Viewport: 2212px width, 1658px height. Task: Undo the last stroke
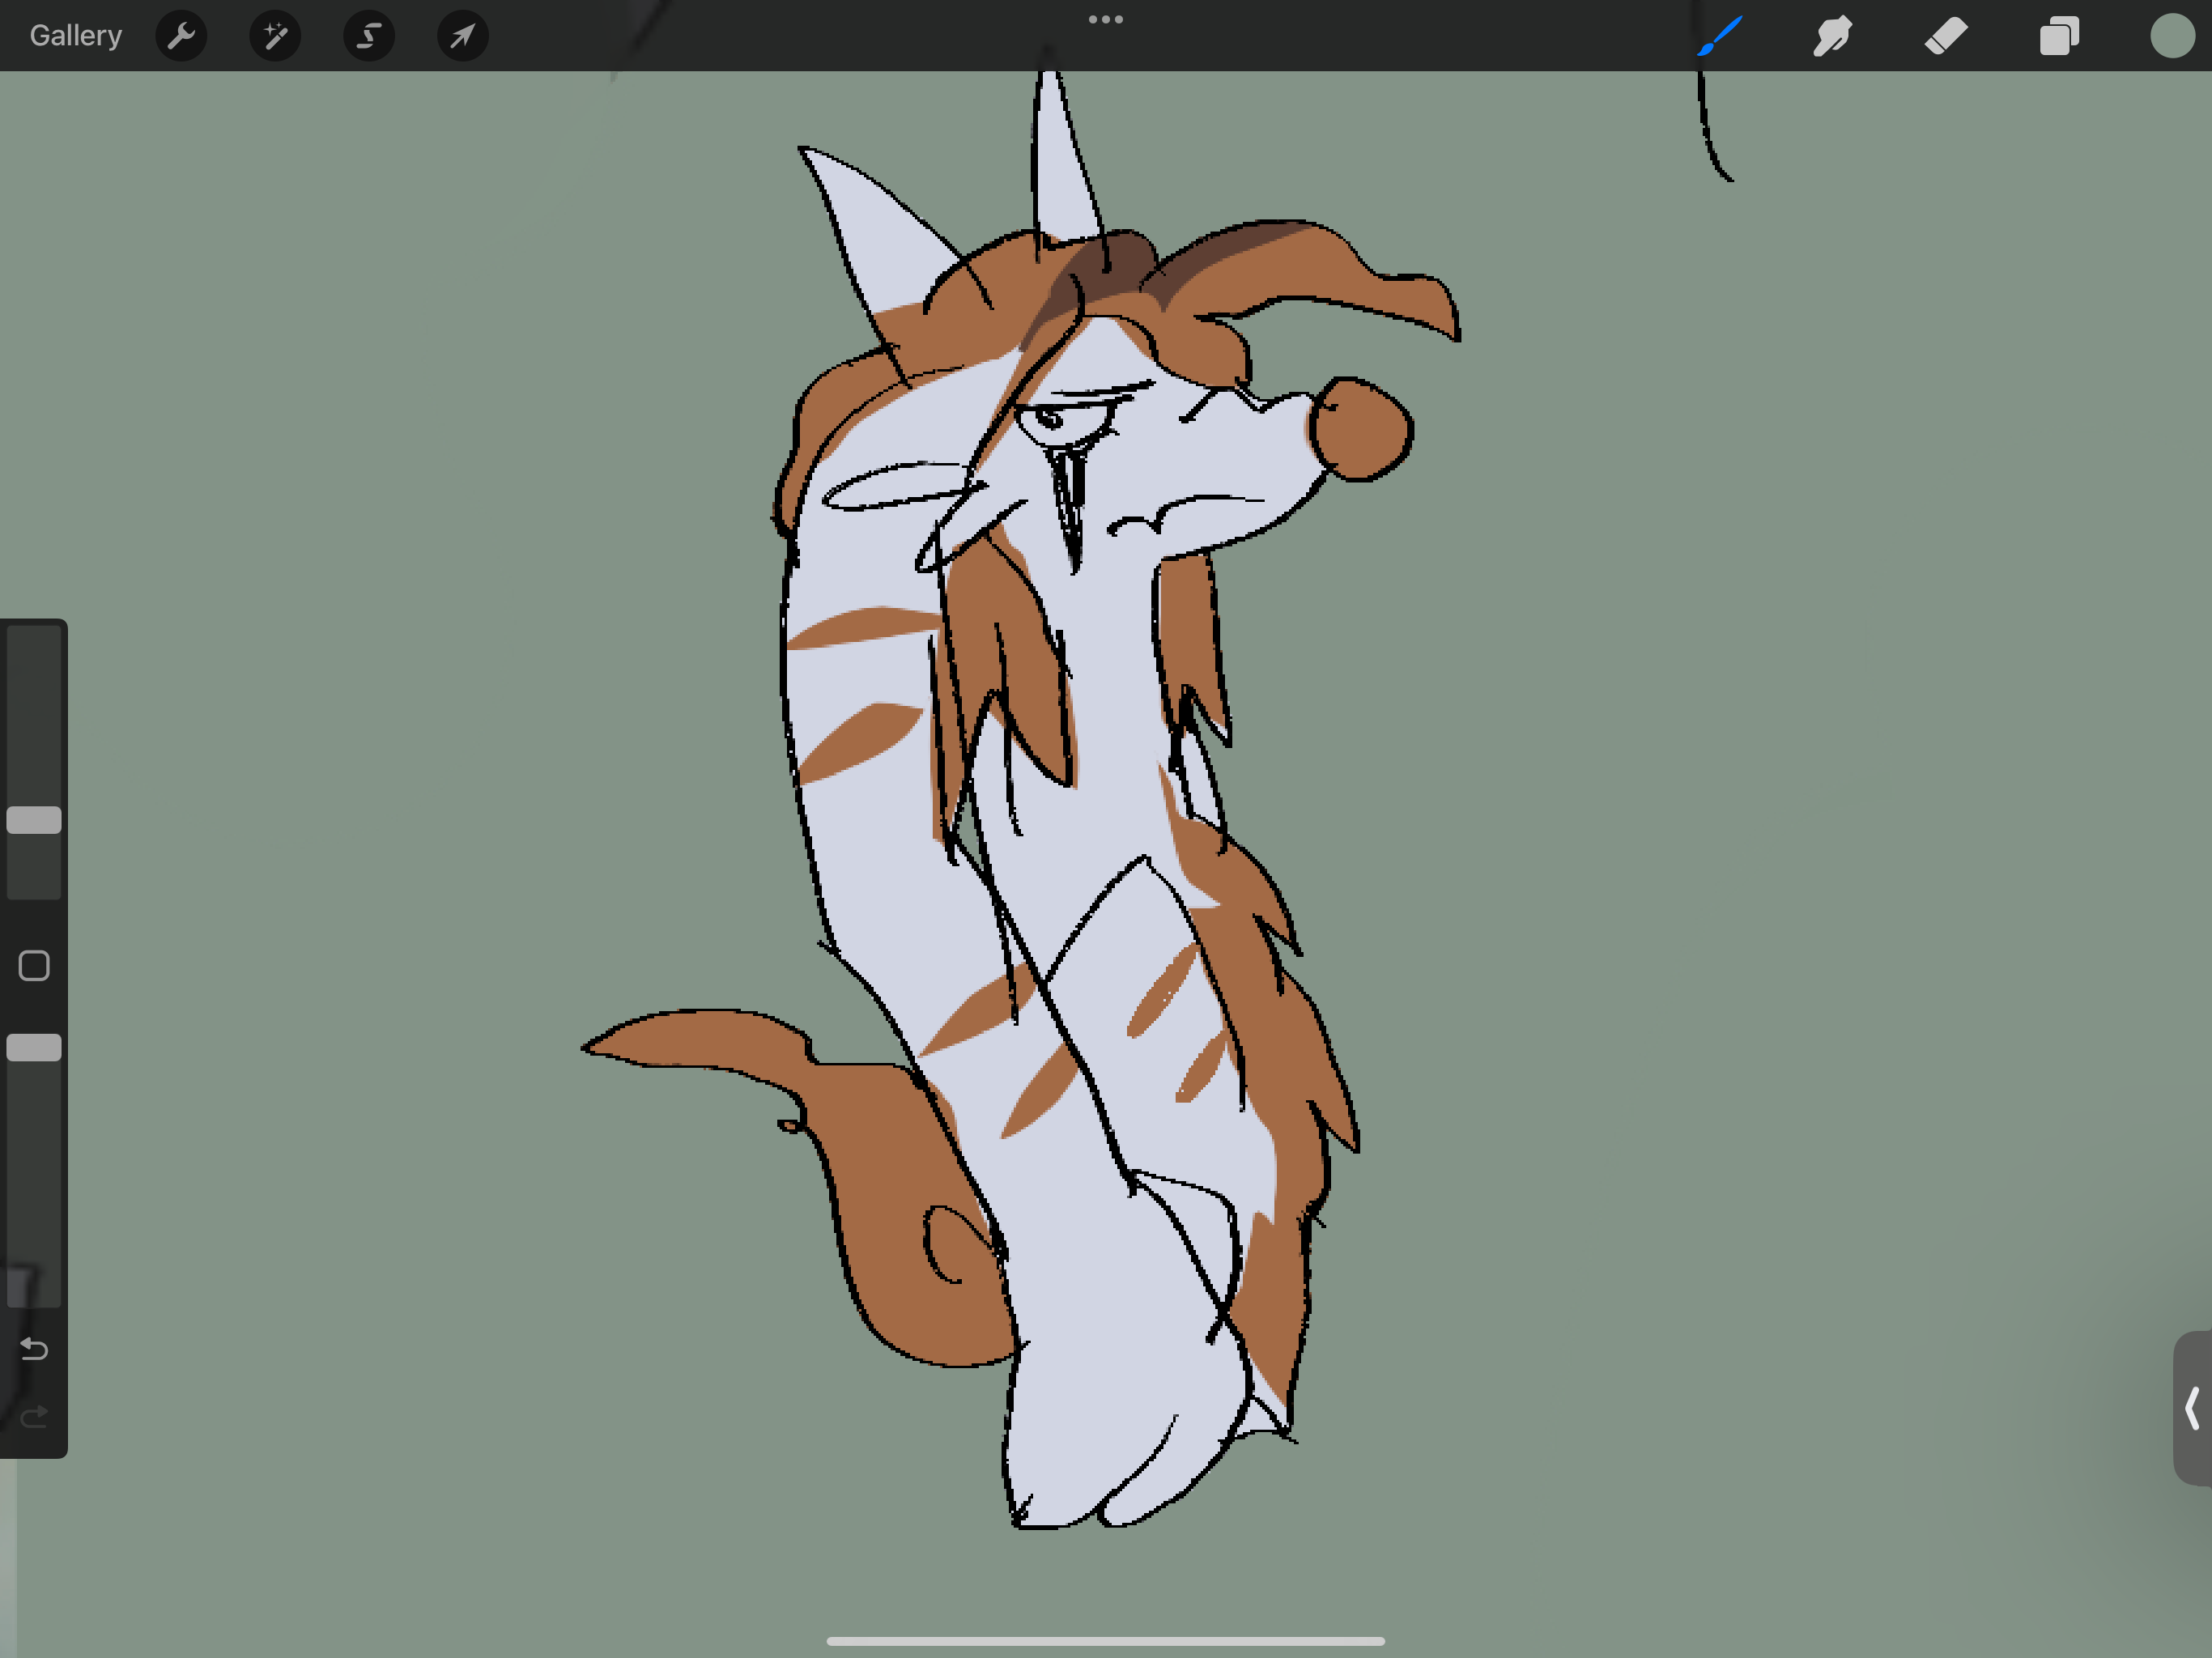pyautogui.click(x=34, y=1349)
